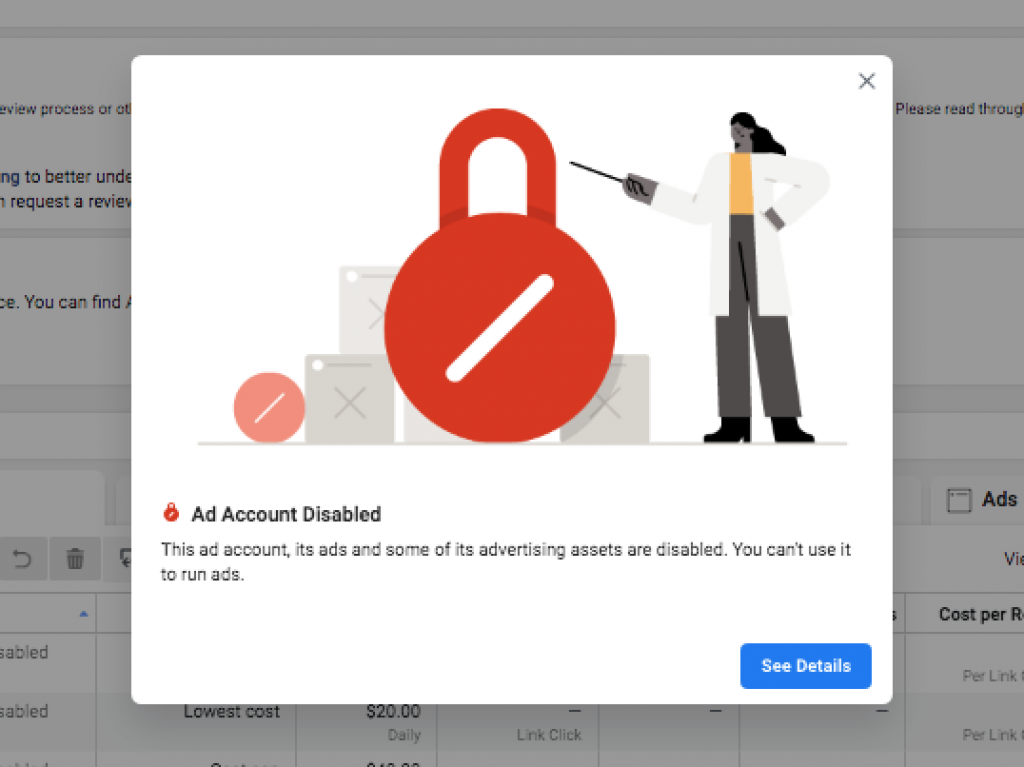Click the Ad Account Disabled heading
Screen dimensions: 1024x767
286,514
